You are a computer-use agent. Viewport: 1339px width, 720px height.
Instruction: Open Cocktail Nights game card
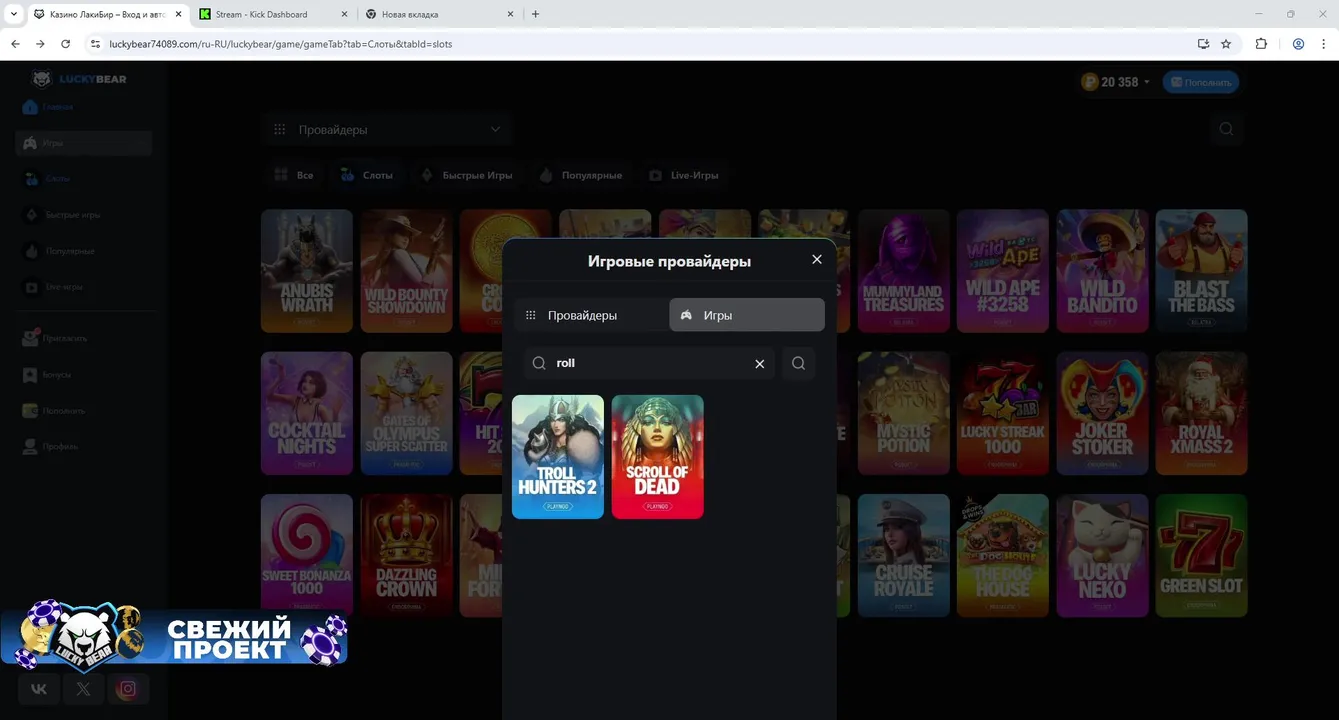(307, 412)
